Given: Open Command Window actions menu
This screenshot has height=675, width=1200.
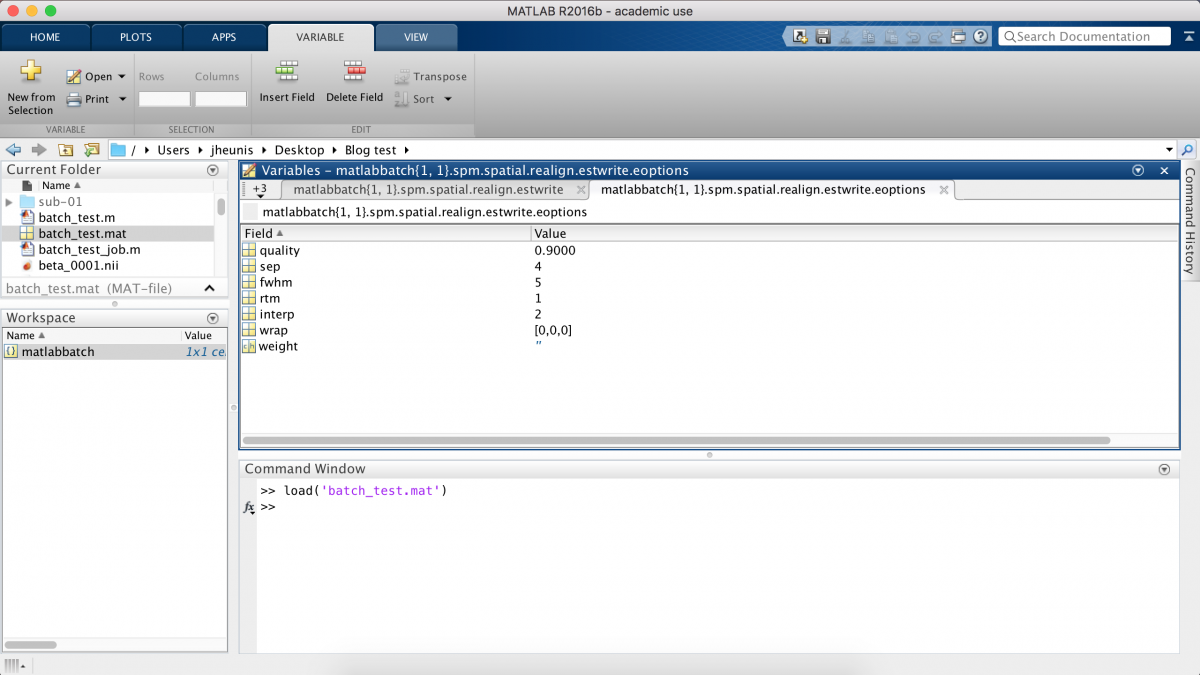Looking at the screenshot, I should (1164, 469).
